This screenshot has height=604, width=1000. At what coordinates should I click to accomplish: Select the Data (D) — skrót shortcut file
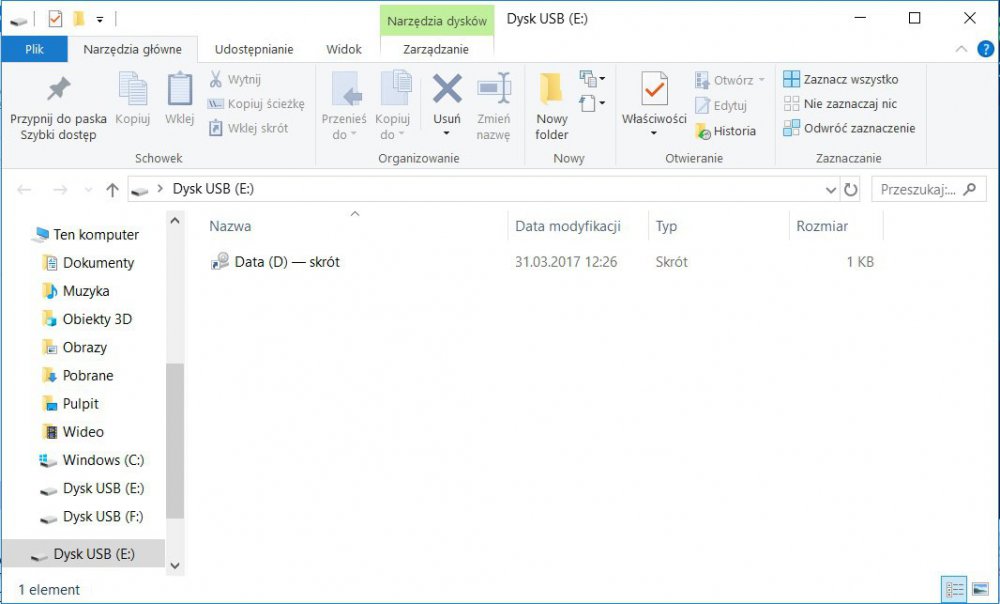pos(286,262)
